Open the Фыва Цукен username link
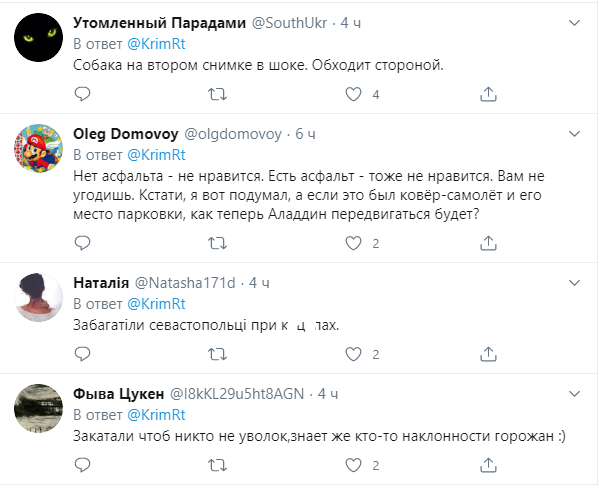The width and height of the screenshot is (599, 486). pos(237,394)
